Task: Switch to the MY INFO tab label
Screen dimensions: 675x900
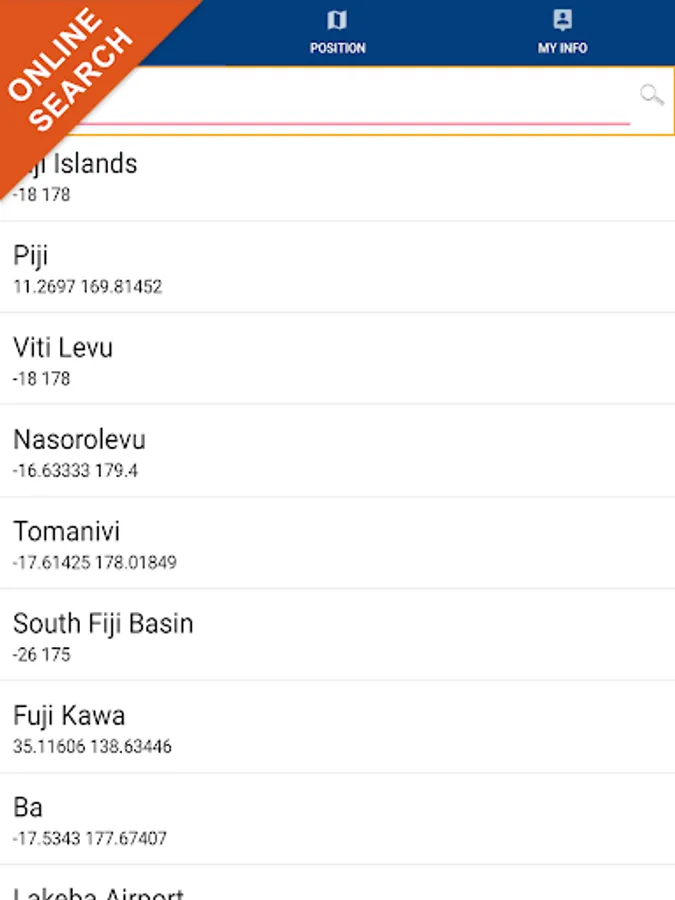Action: tap(562, 48)
